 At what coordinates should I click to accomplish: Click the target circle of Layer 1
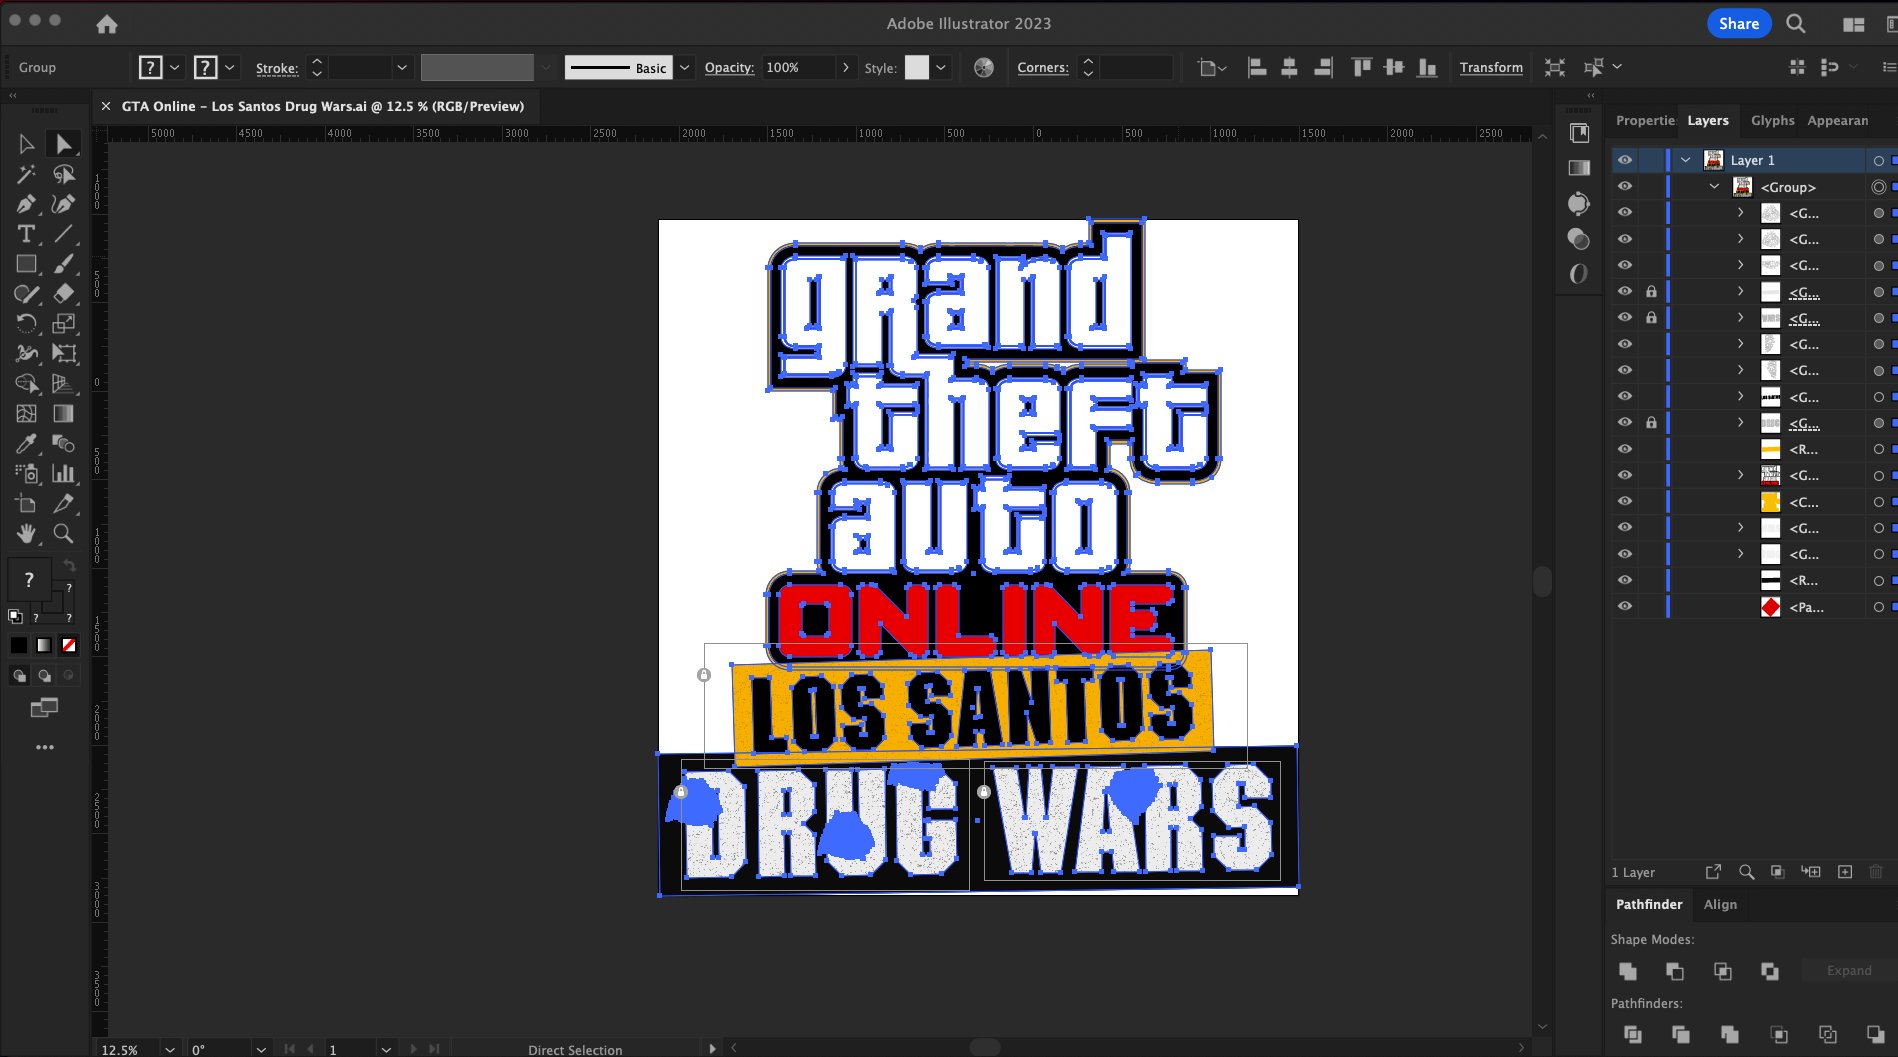pos(1879,160)
